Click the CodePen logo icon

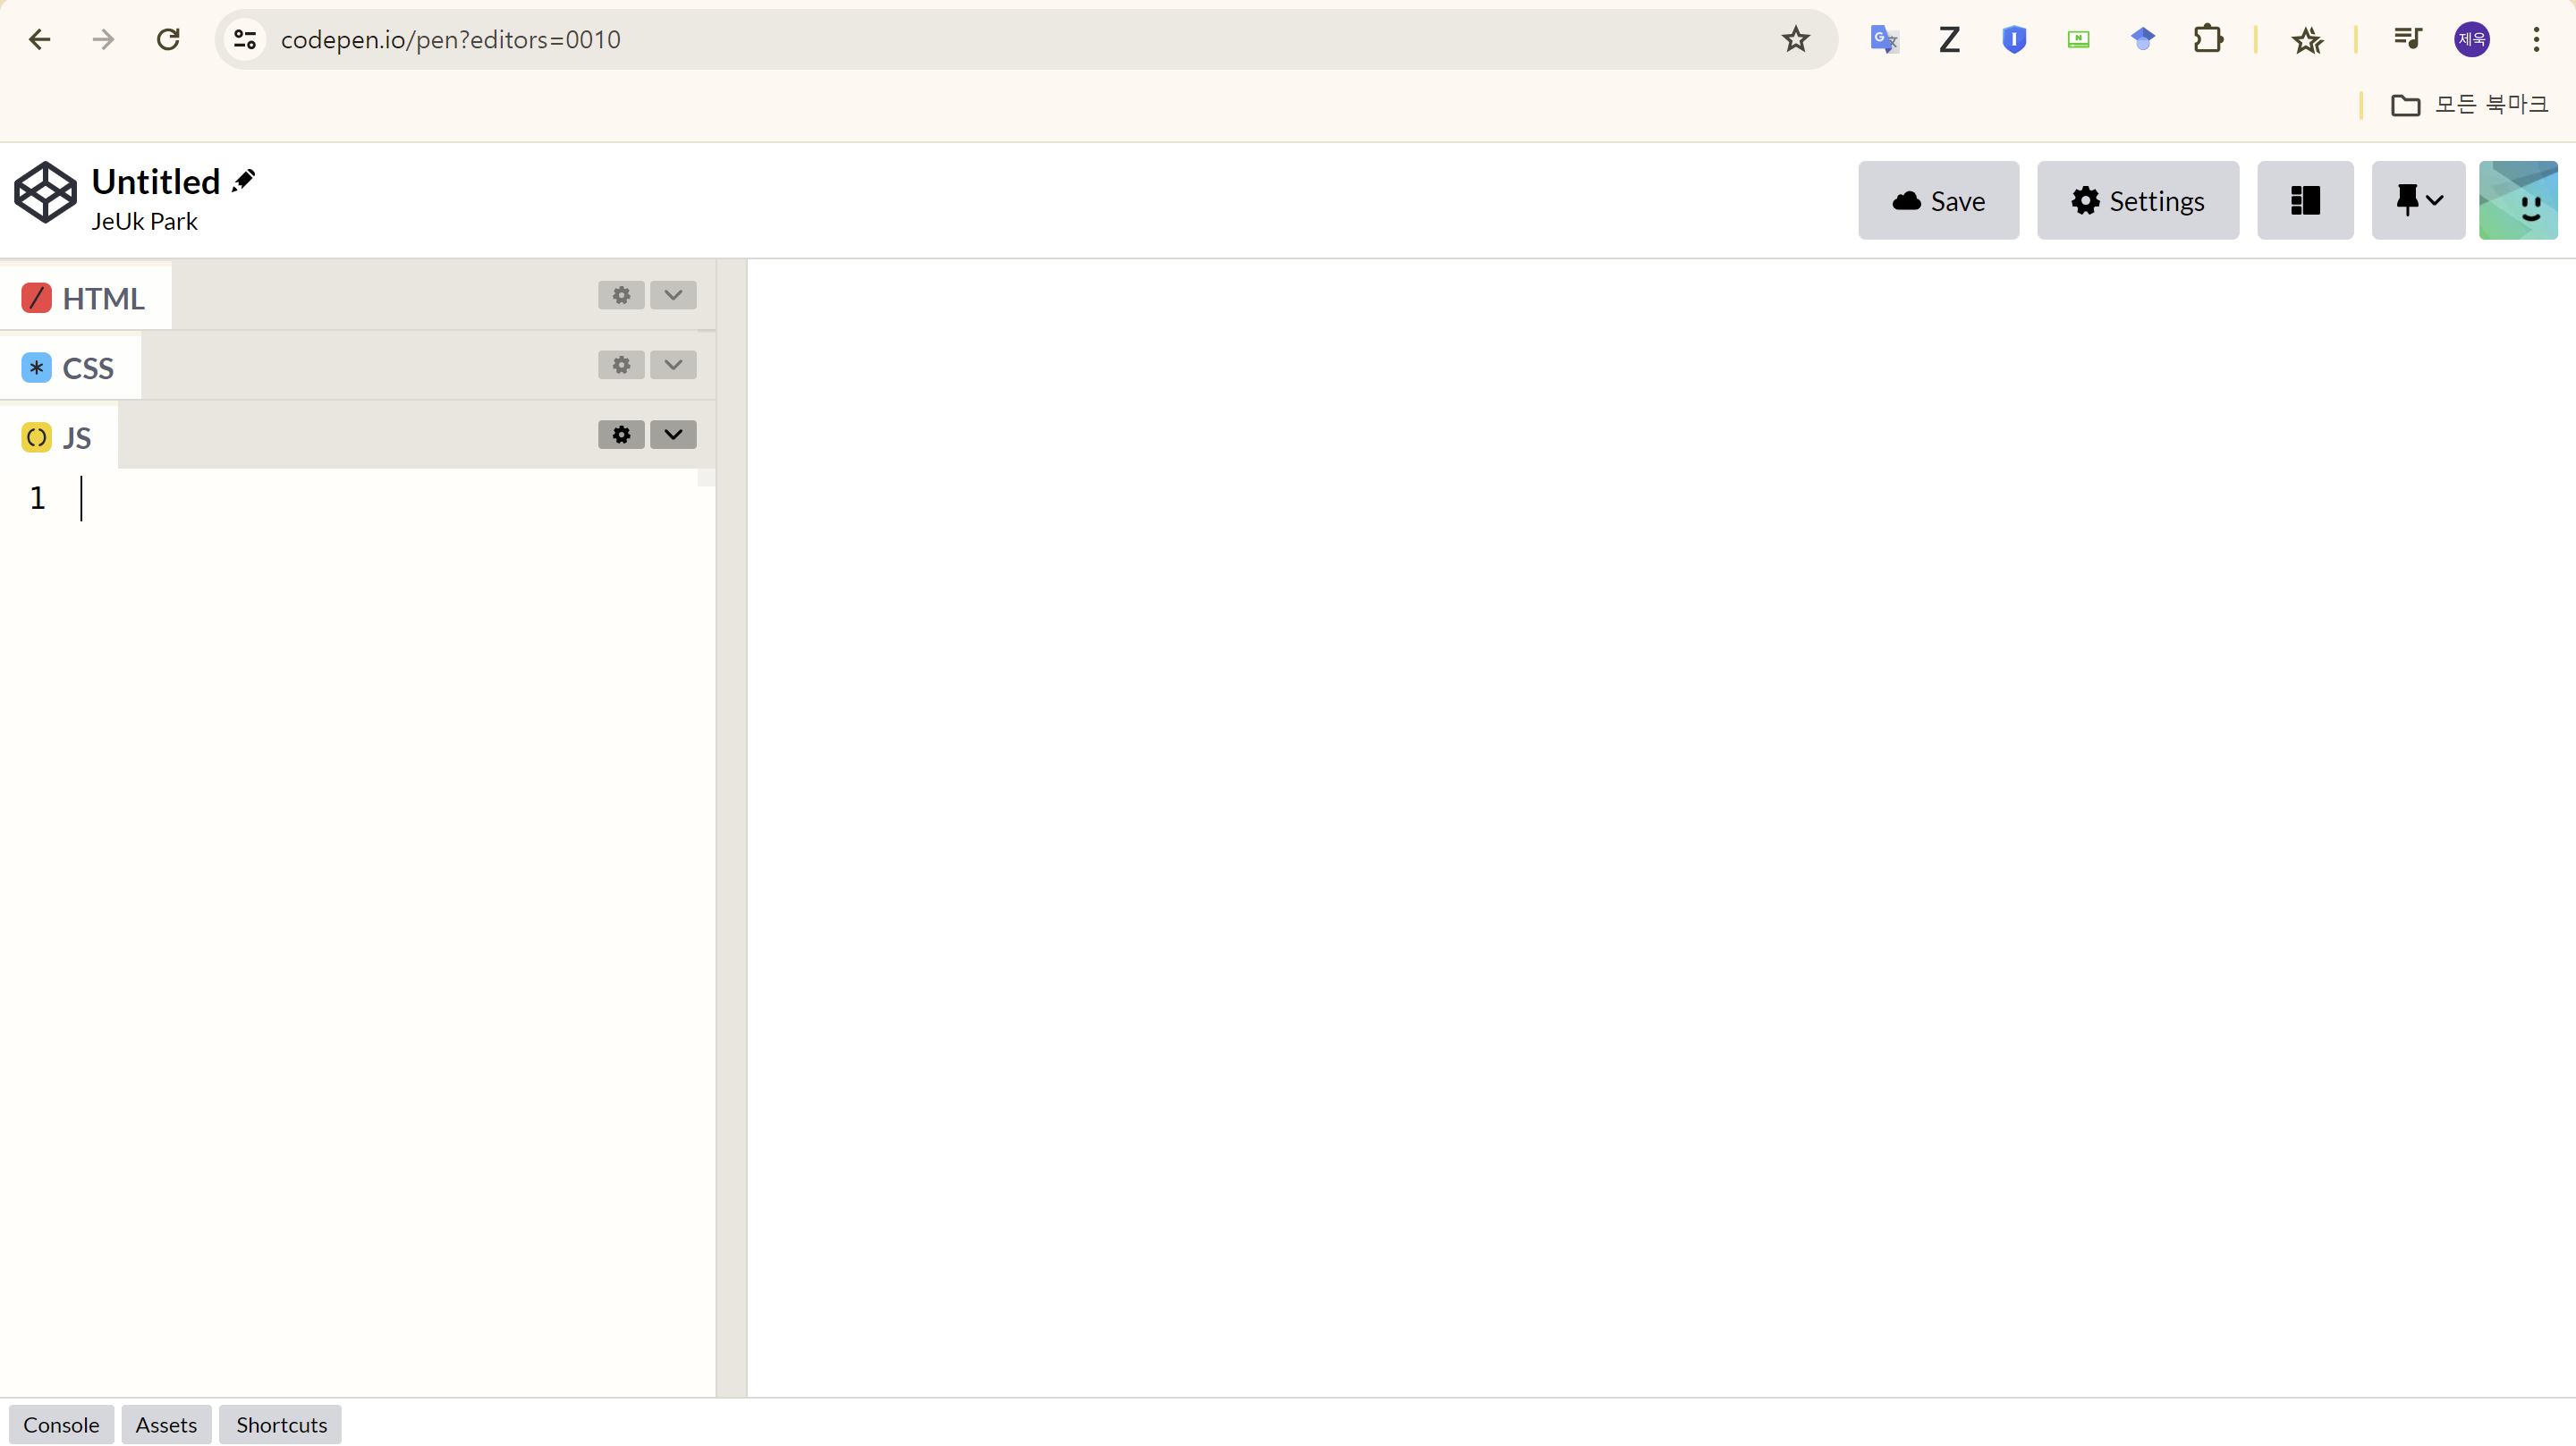pos(45,193)
